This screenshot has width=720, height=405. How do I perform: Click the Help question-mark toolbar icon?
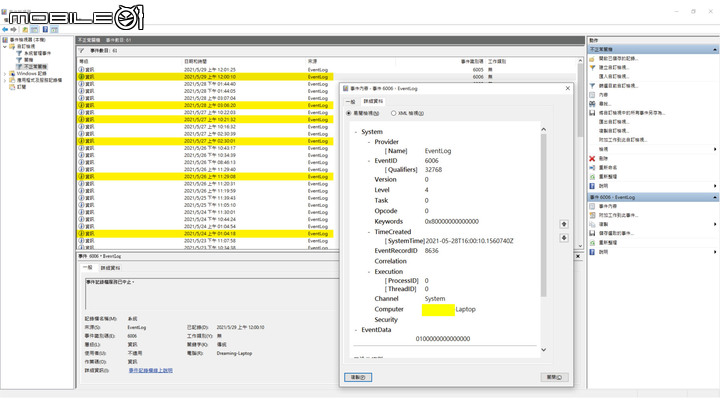click(x=45, y=29)
